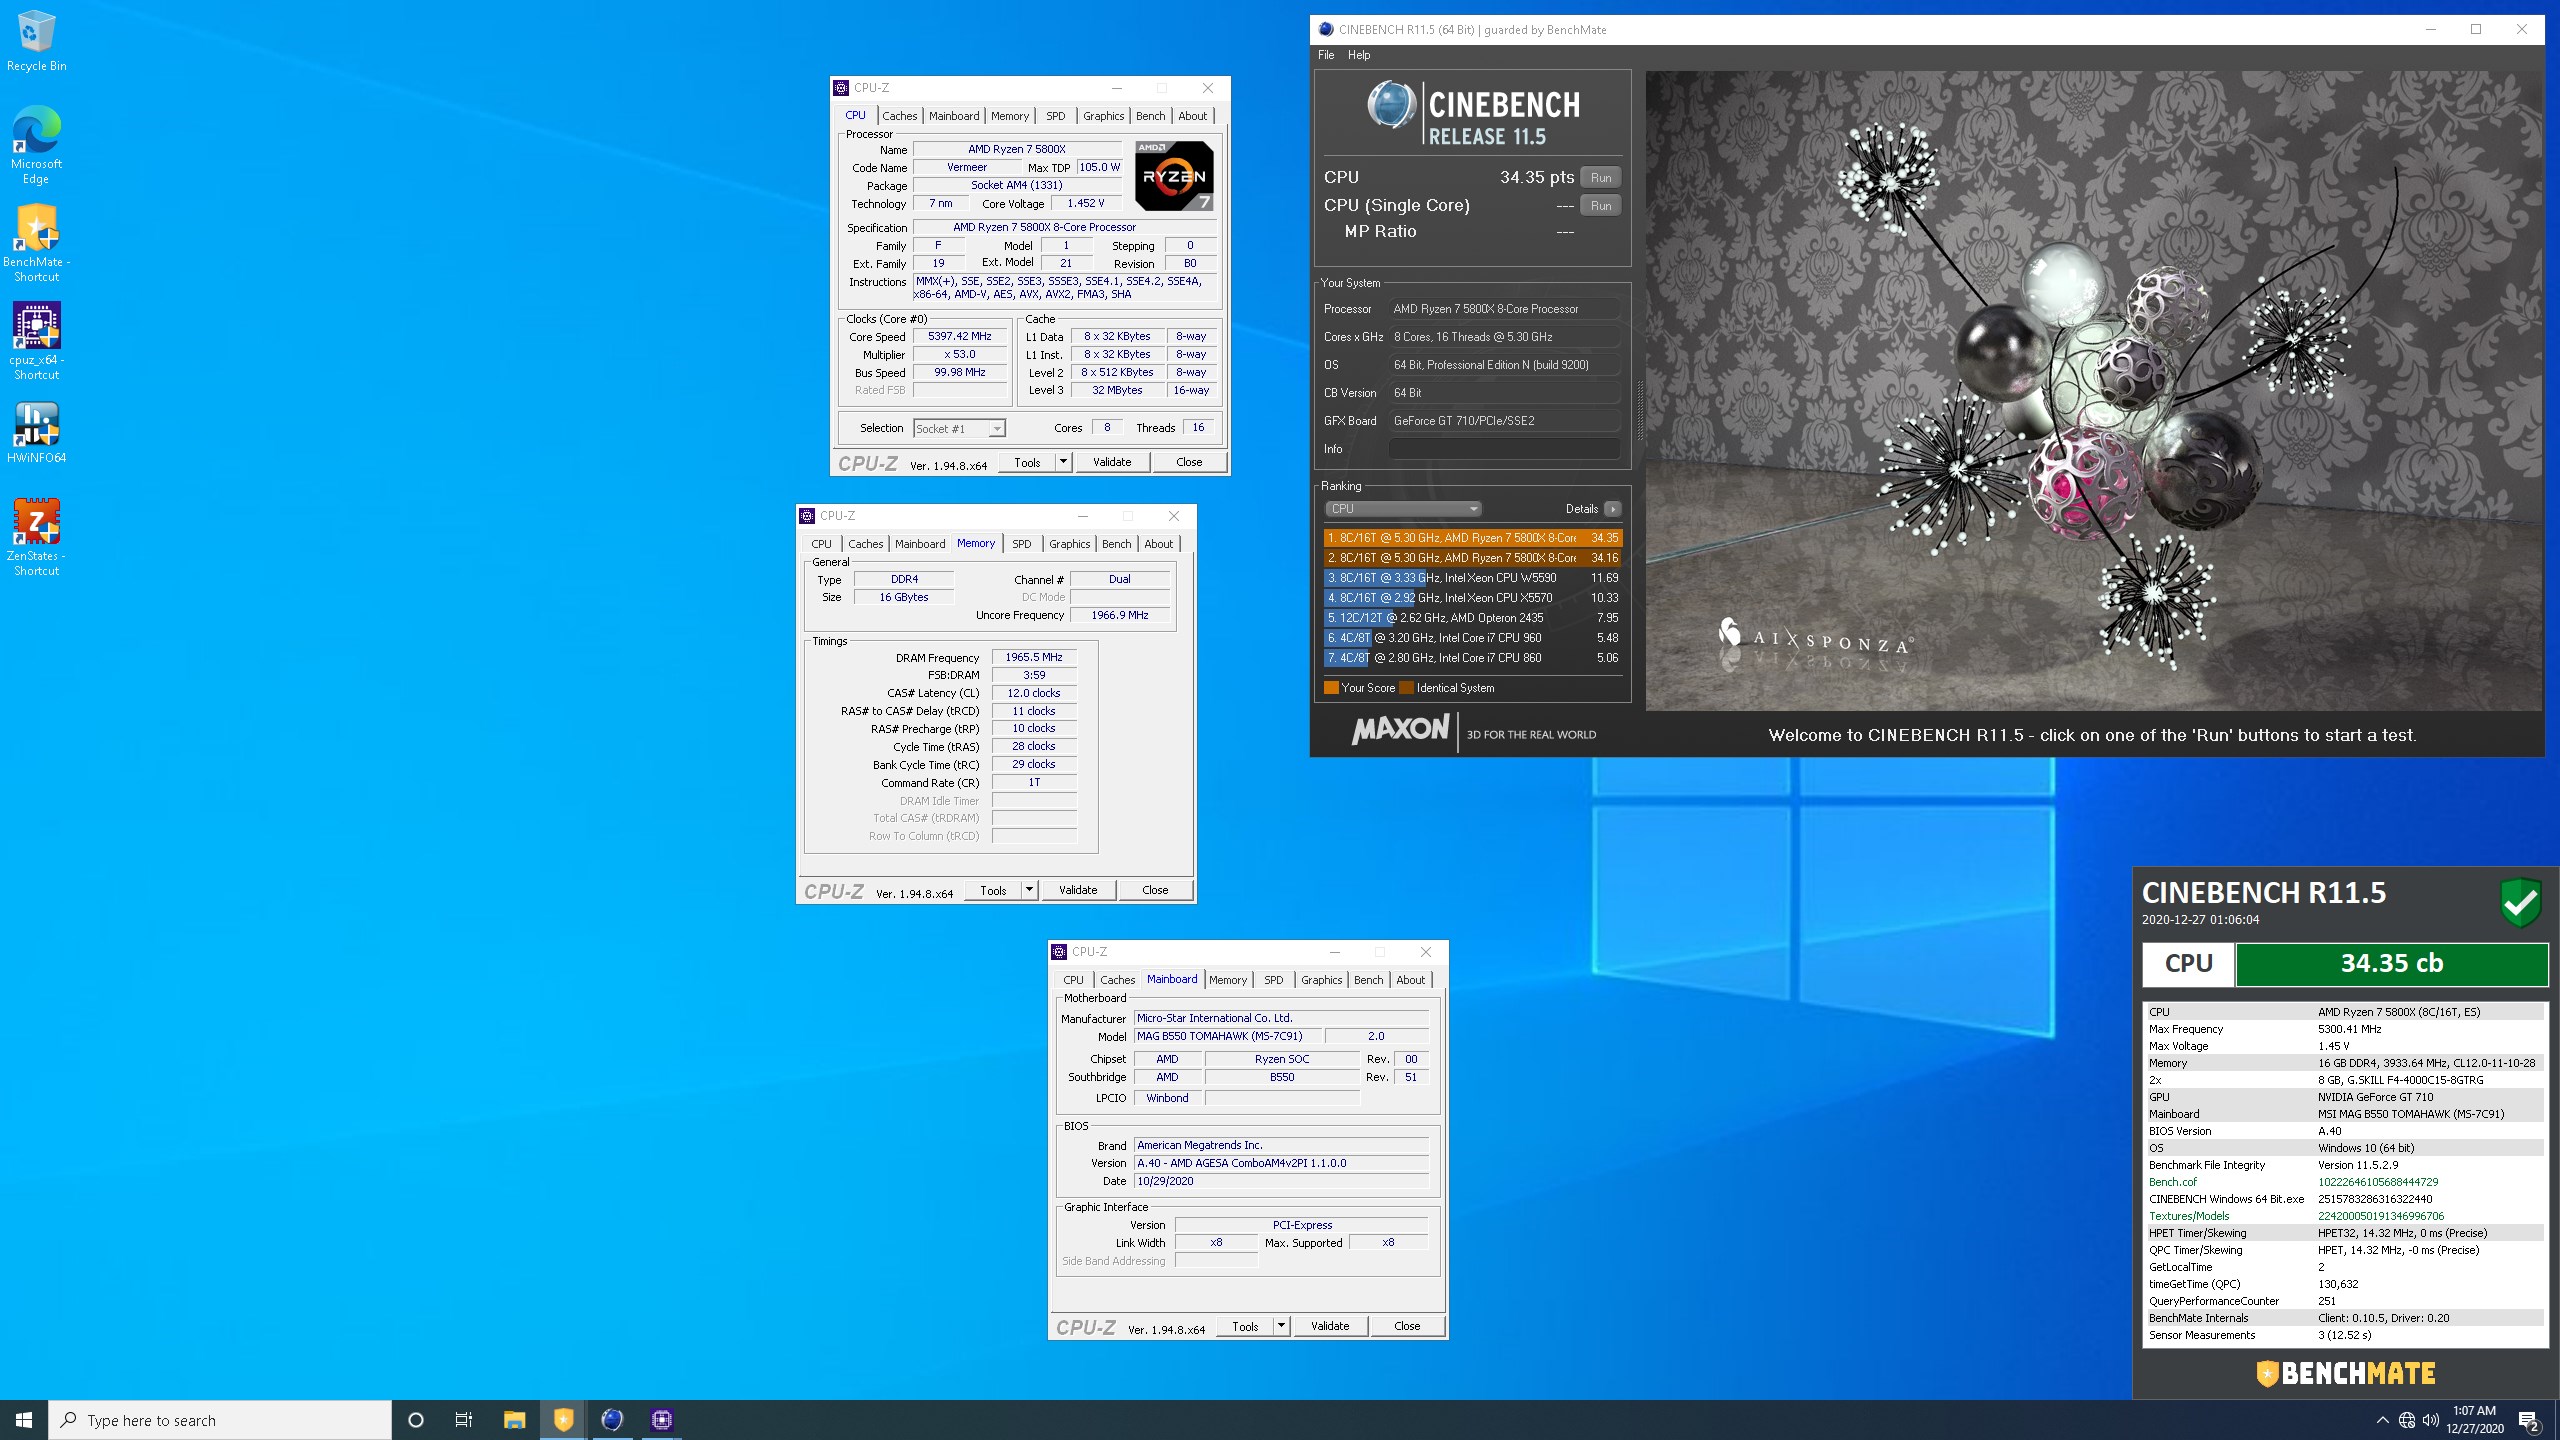Screen dimensions: 2560x1440
Task: Open the Help menu in Cinebench
Action: pos(1359,55)
